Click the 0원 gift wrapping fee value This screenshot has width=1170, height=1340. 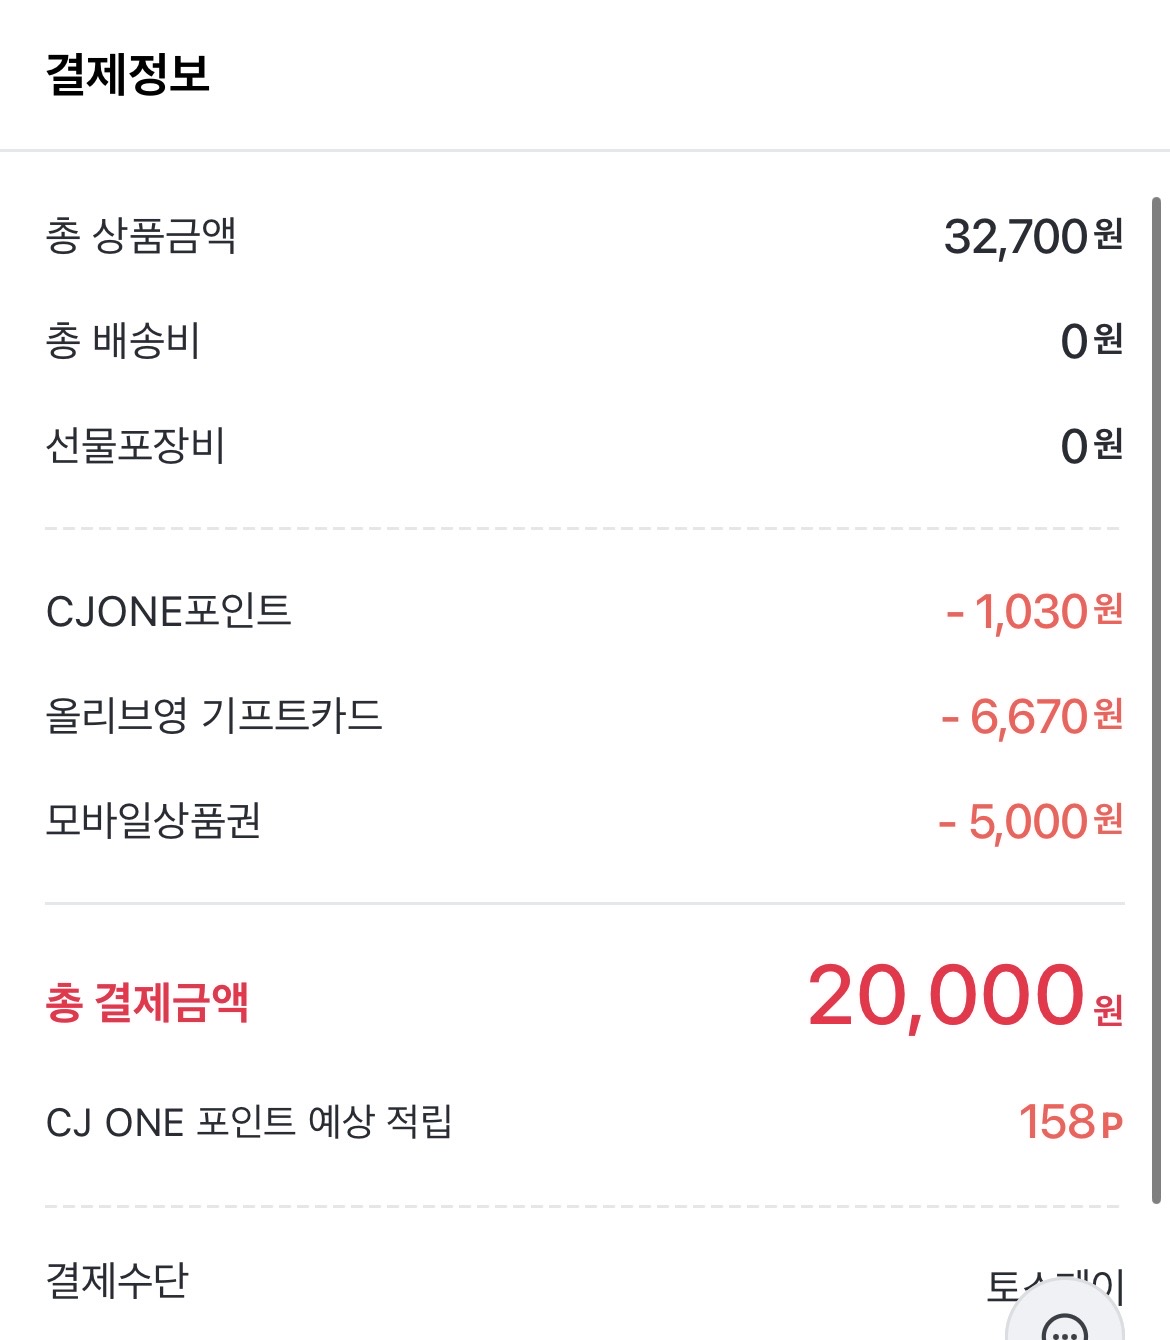point(1091,446)
